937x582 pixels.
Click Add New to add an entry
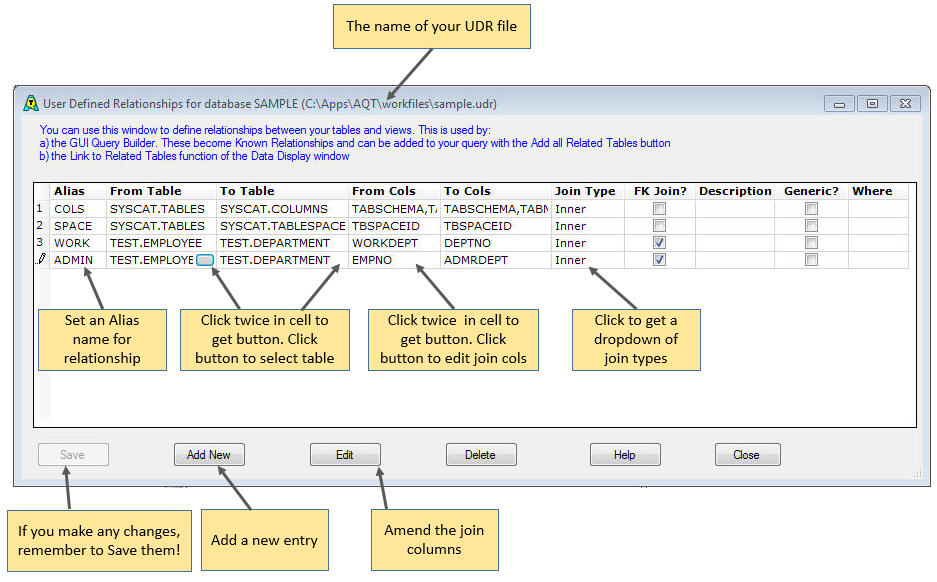pyautogui.click(x=209, y=455)
